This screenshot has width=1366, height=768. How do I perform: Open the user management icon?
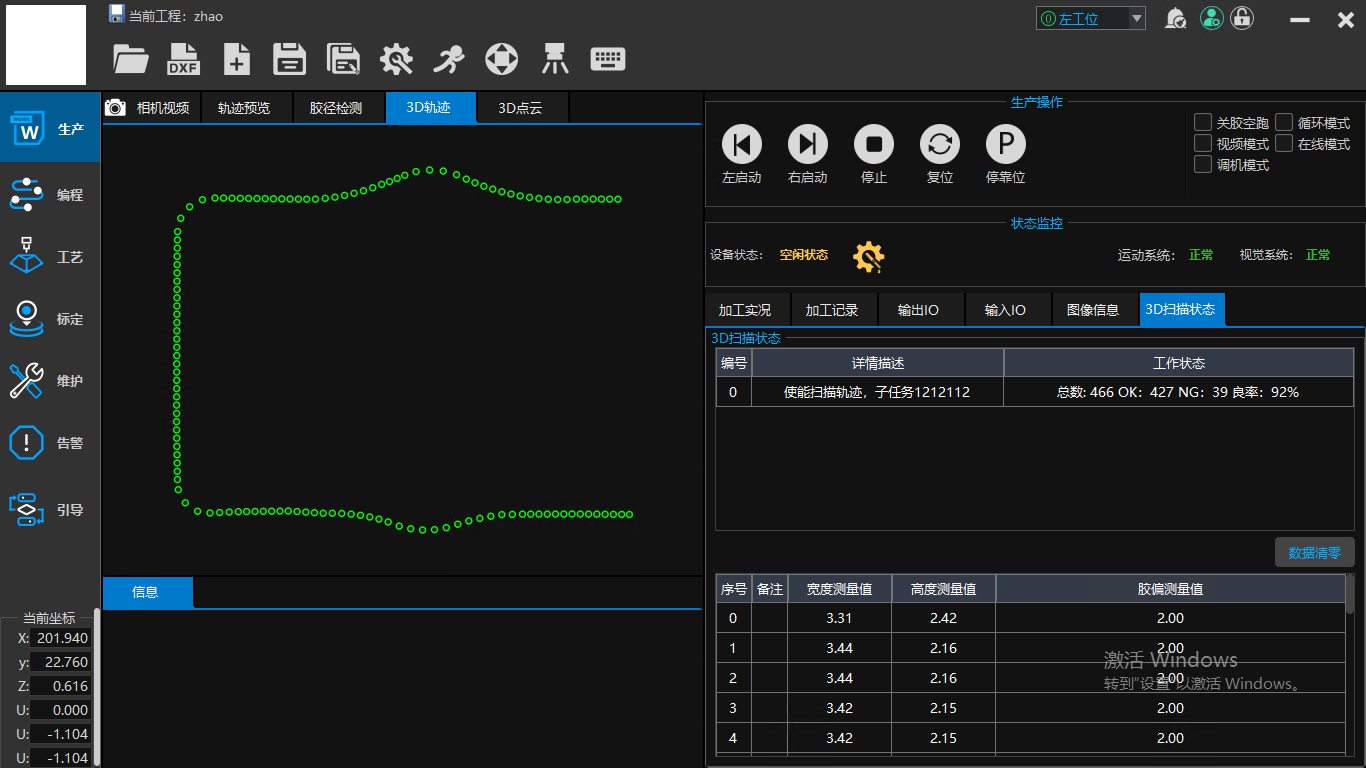point(1211,18)
